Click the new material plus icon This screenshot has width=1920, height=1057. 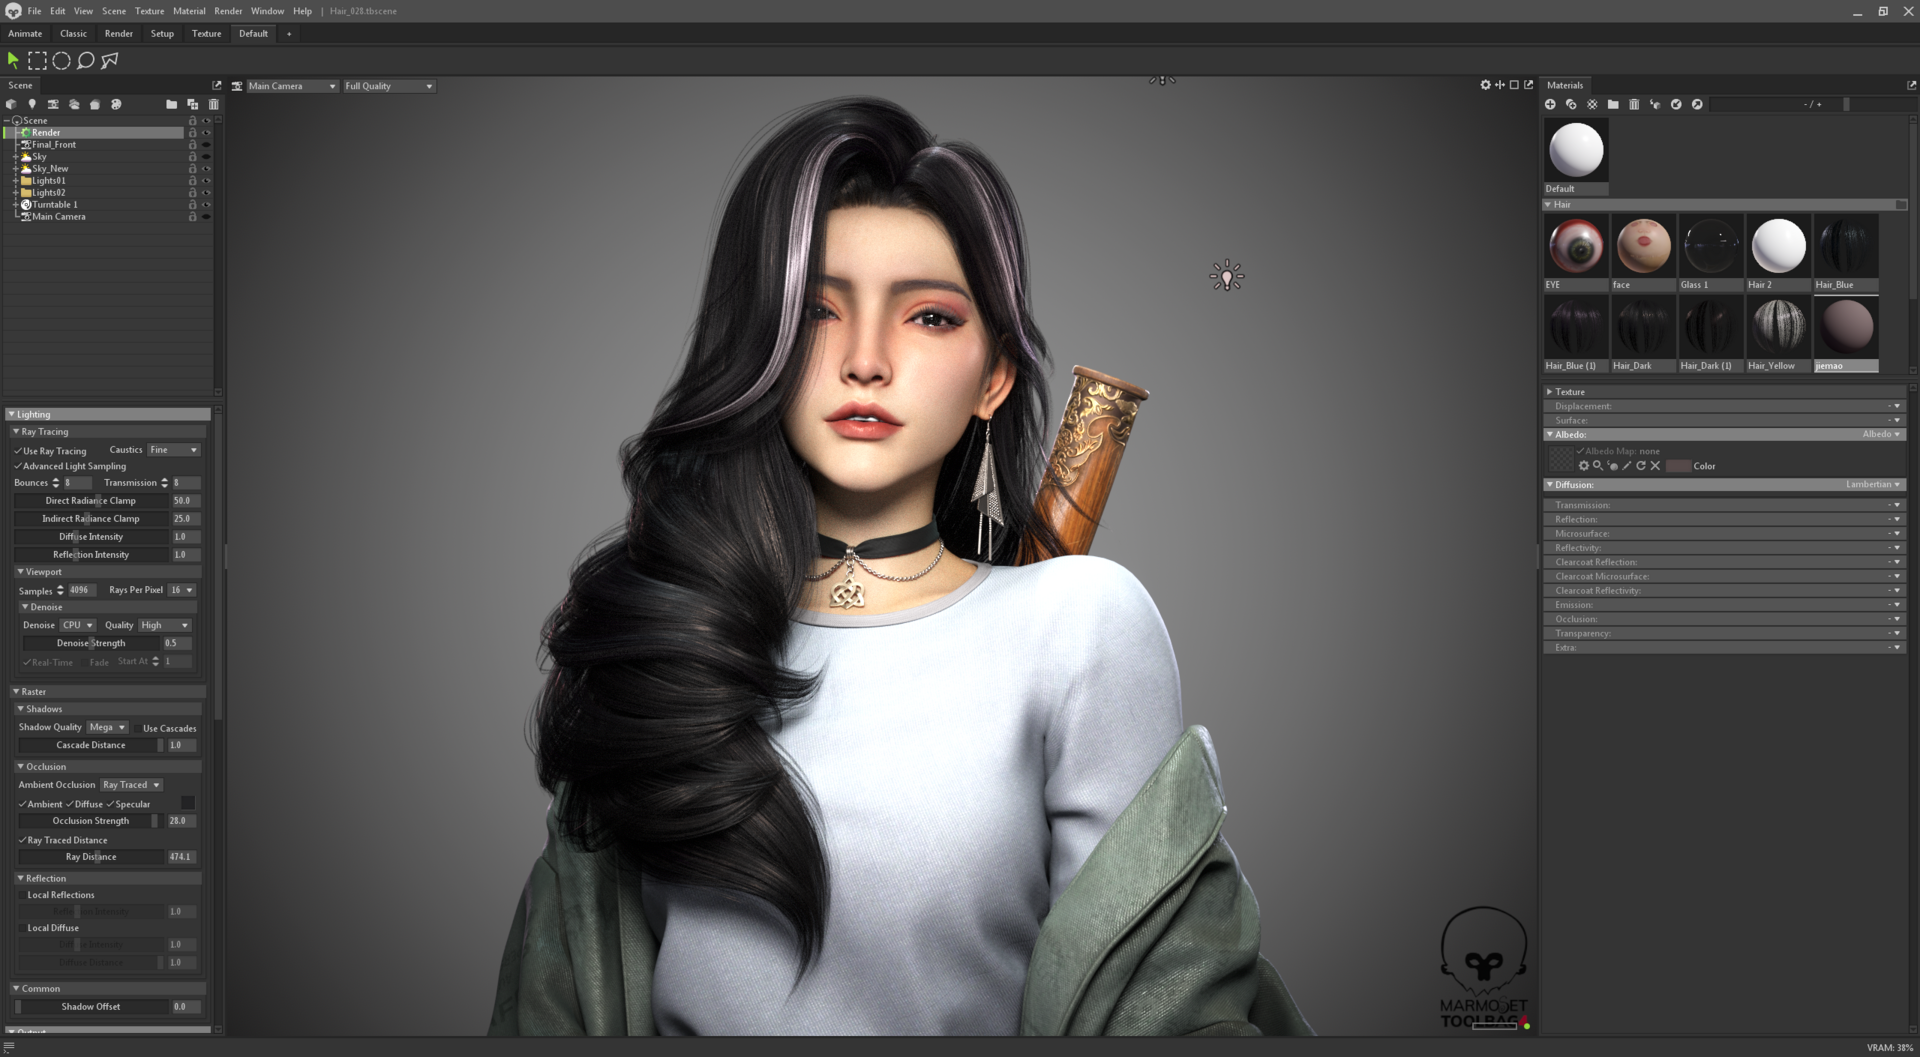(1550, 104)
